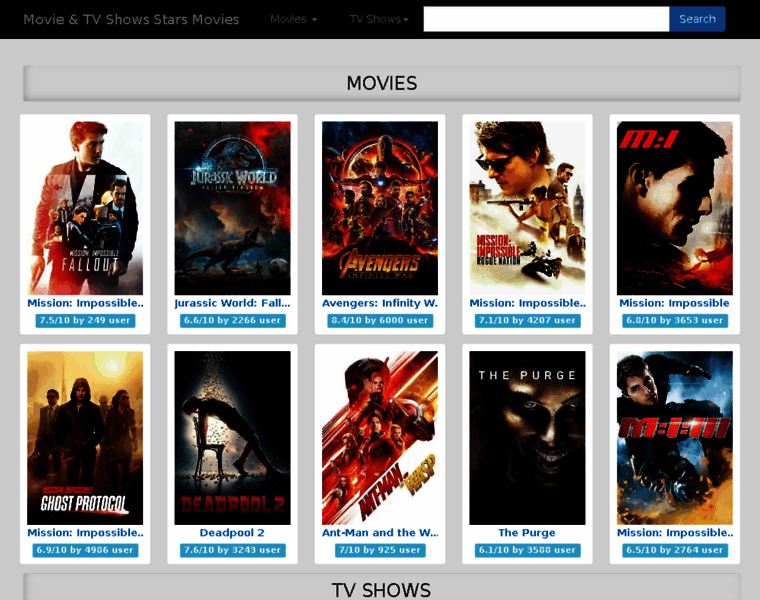Viewport: 760px width, 600px height.
Task: Open the Mission: Impossible Fallout poster
Action: click(x=85, y=208)
